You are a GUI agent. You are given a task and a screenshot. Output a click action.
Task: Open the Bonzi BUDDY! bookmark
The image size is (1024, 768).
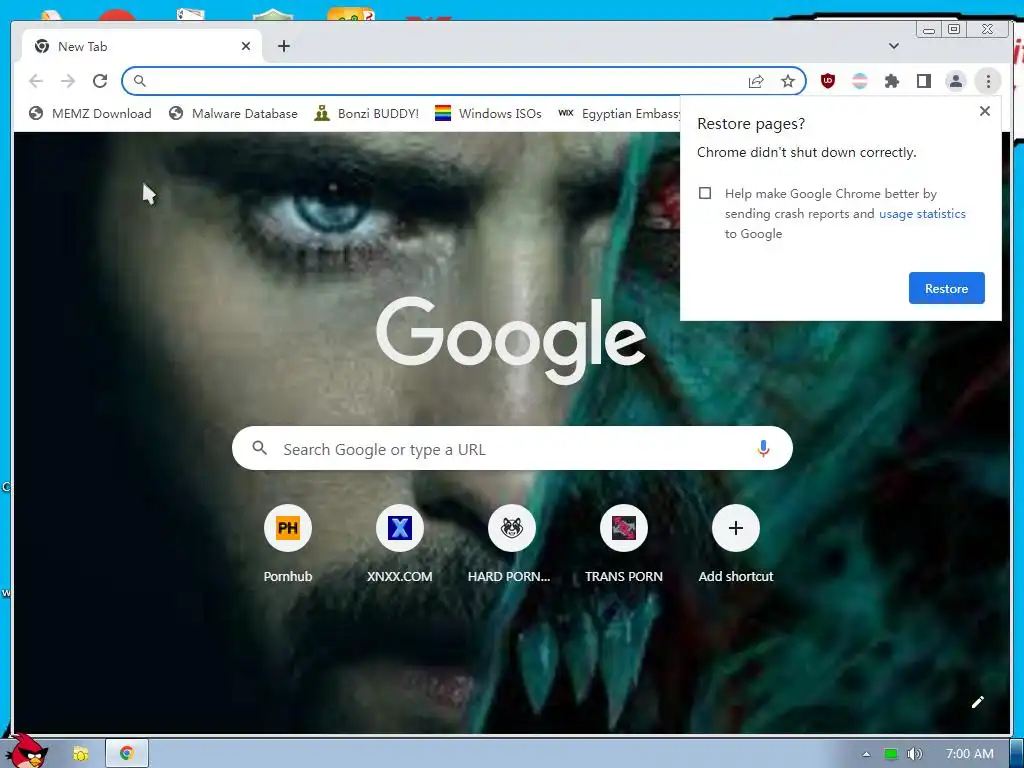(366, 114)
